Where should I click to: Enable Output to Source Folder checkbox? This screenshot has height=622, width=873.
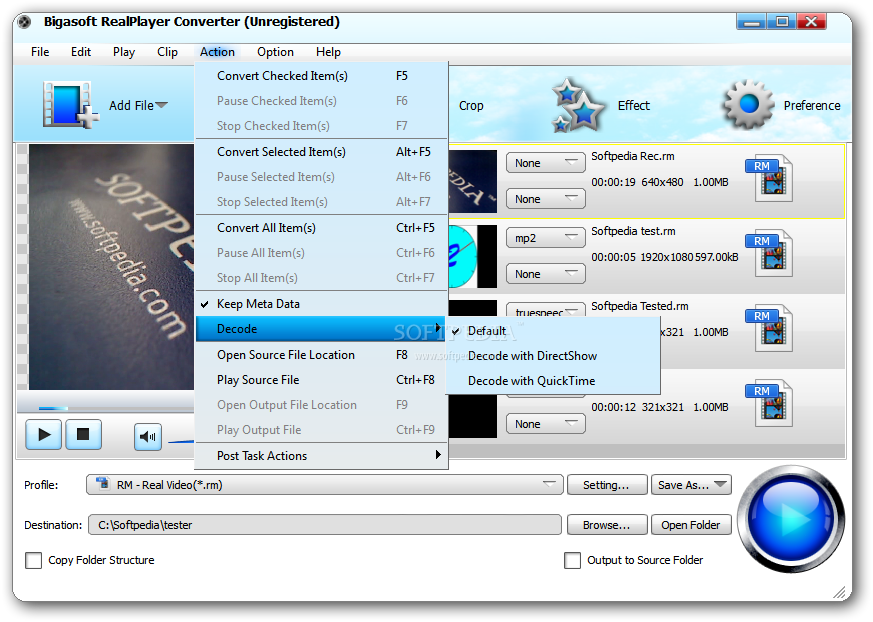coord(572,560)
